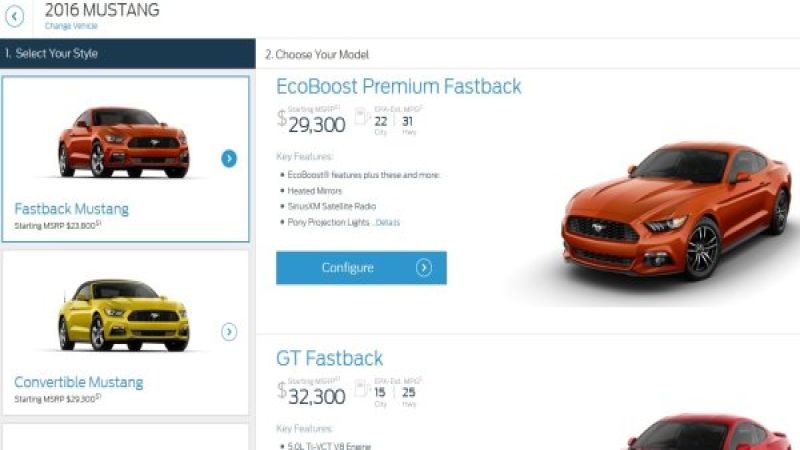Screen dimensions: 800x450
Task: Switch to '2. Choose Your Model' tab
Action: pyautogui.click(x=528, y=54)
